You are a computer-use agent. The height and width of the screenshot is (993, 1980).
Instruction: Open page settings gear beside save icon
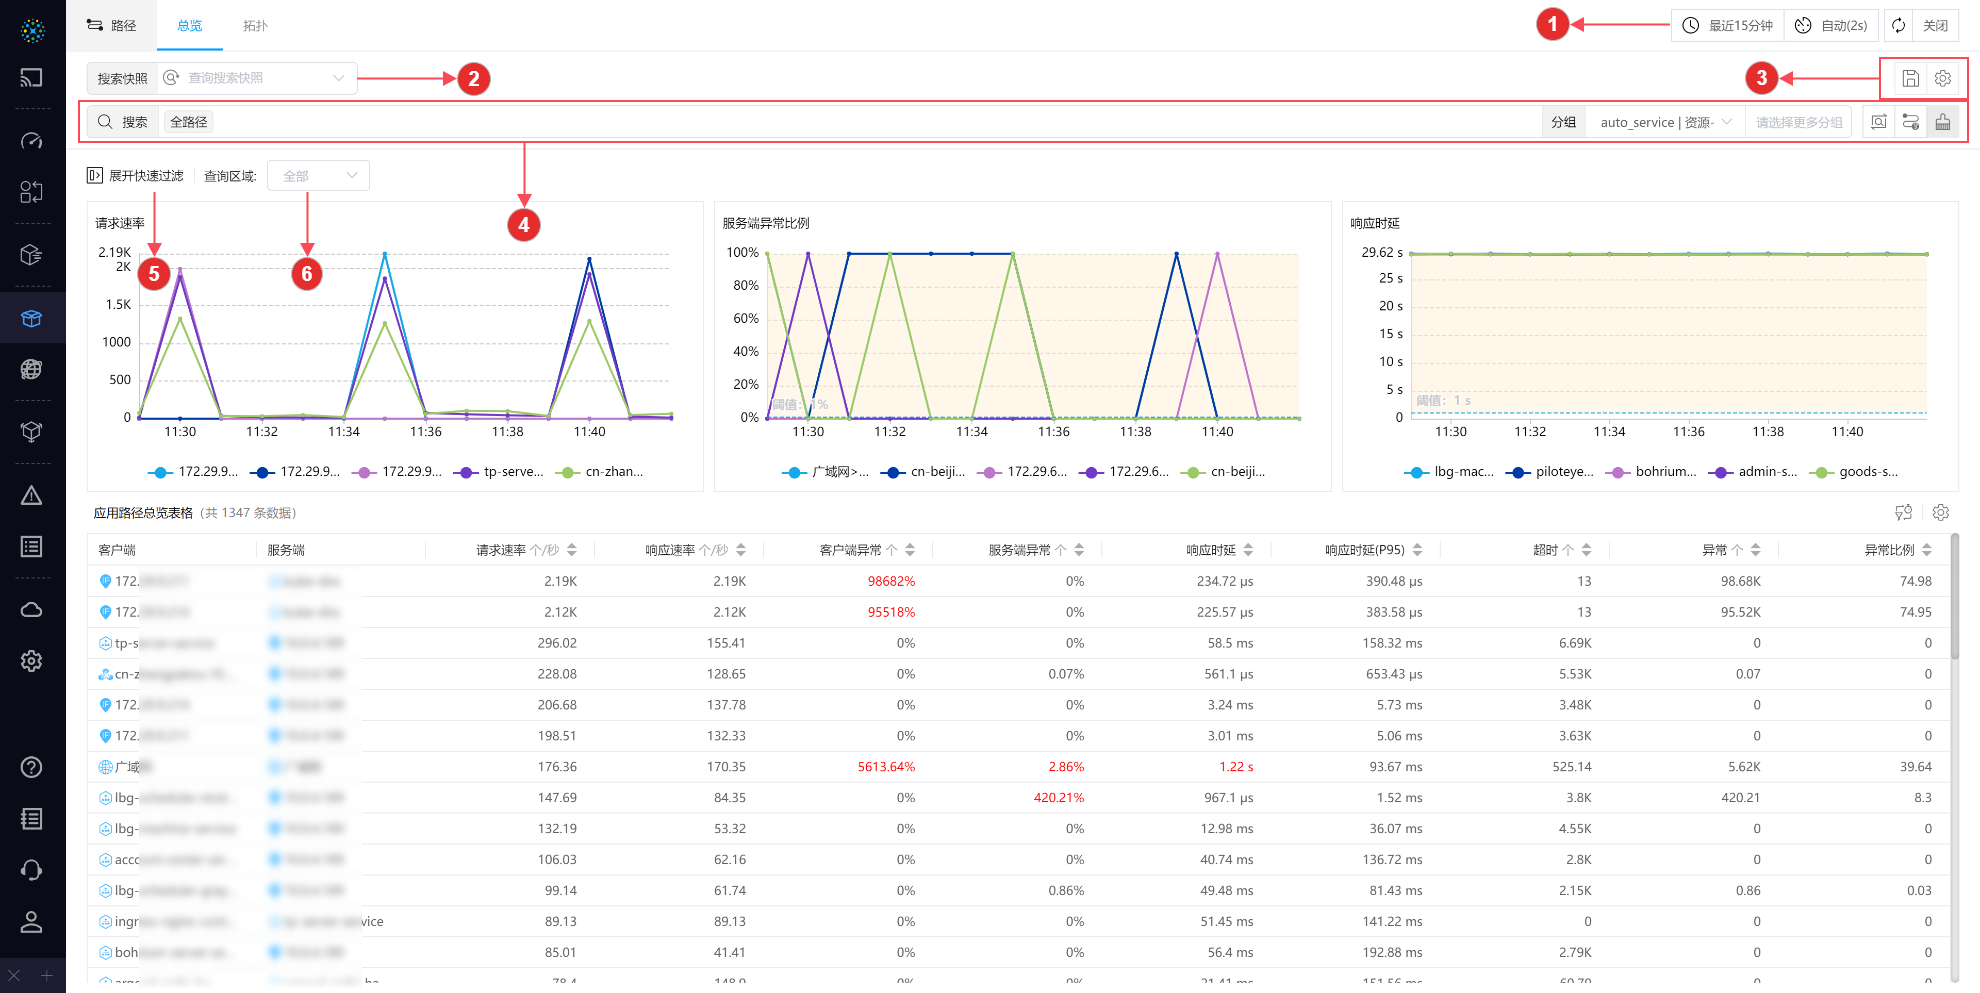pyautogui.click(x=1942, y=79)
